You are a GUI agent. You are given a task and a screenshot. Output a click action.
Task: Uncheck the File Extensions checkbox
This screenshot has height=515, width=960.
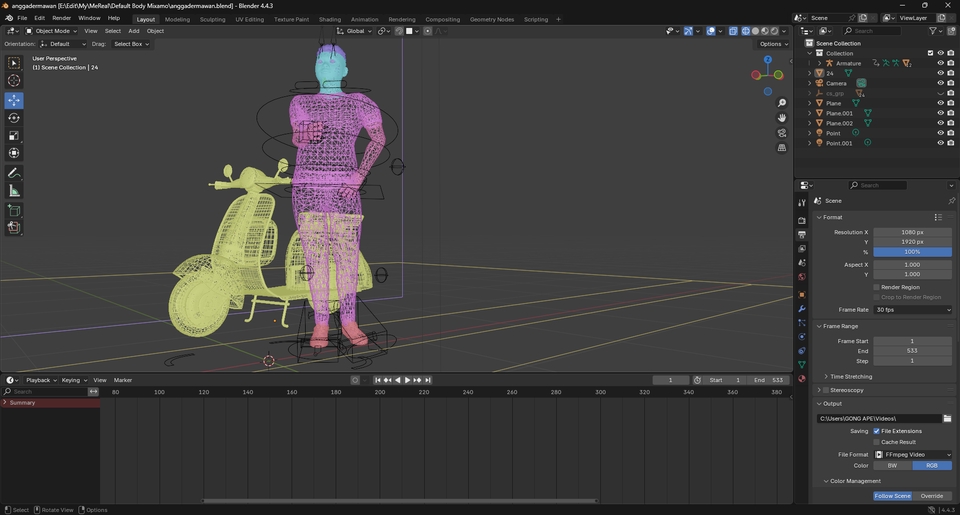pyautogui.click(x=877, y=431)
